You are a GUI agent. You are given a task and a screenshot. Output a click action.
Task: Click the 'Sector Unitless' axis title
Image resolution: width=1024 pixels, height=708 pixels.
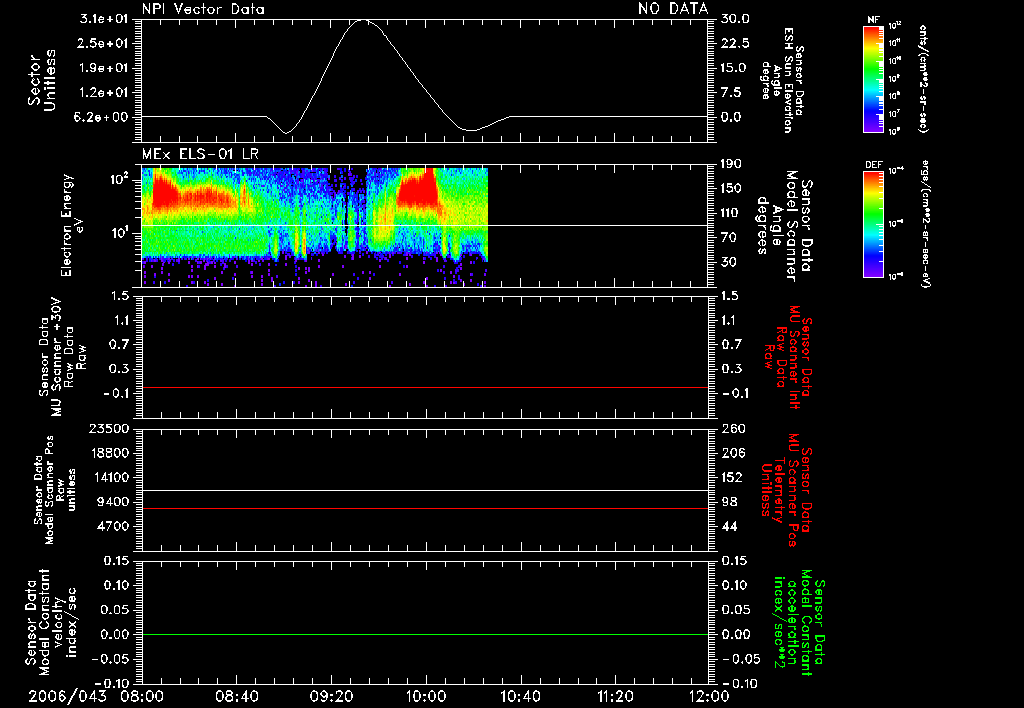42,80
